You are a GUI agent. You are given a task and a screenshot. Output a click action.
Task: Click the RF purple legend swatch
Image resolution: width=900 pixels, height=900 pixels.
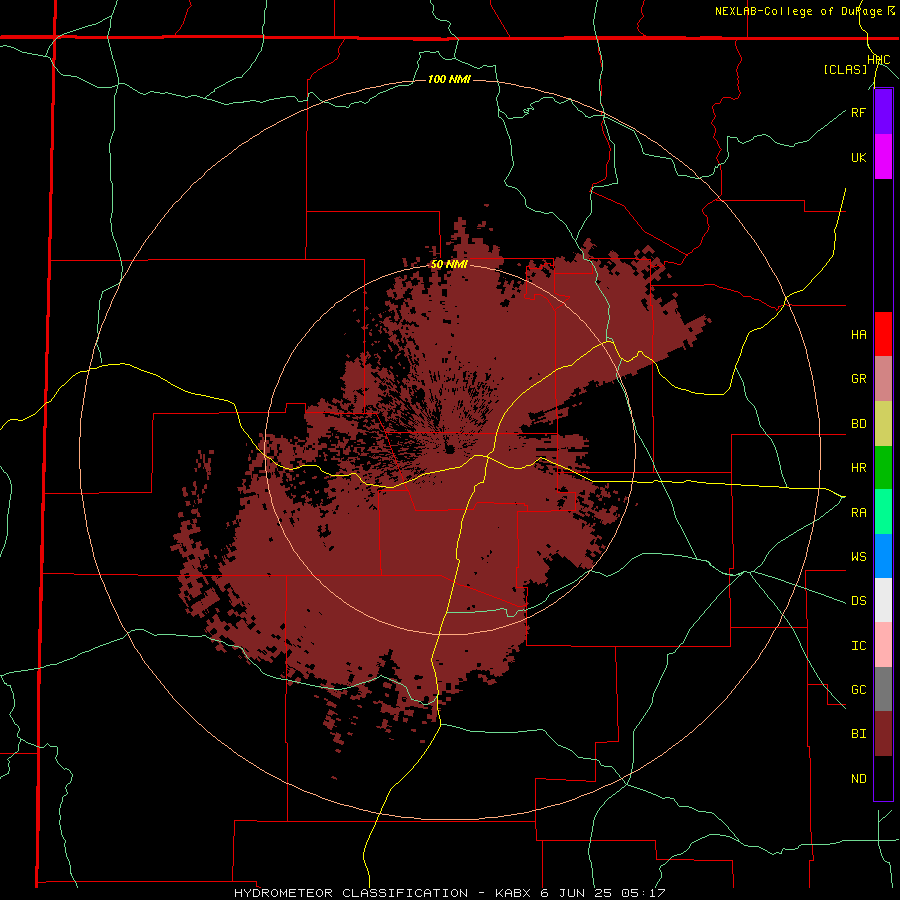tap(883, 112)
